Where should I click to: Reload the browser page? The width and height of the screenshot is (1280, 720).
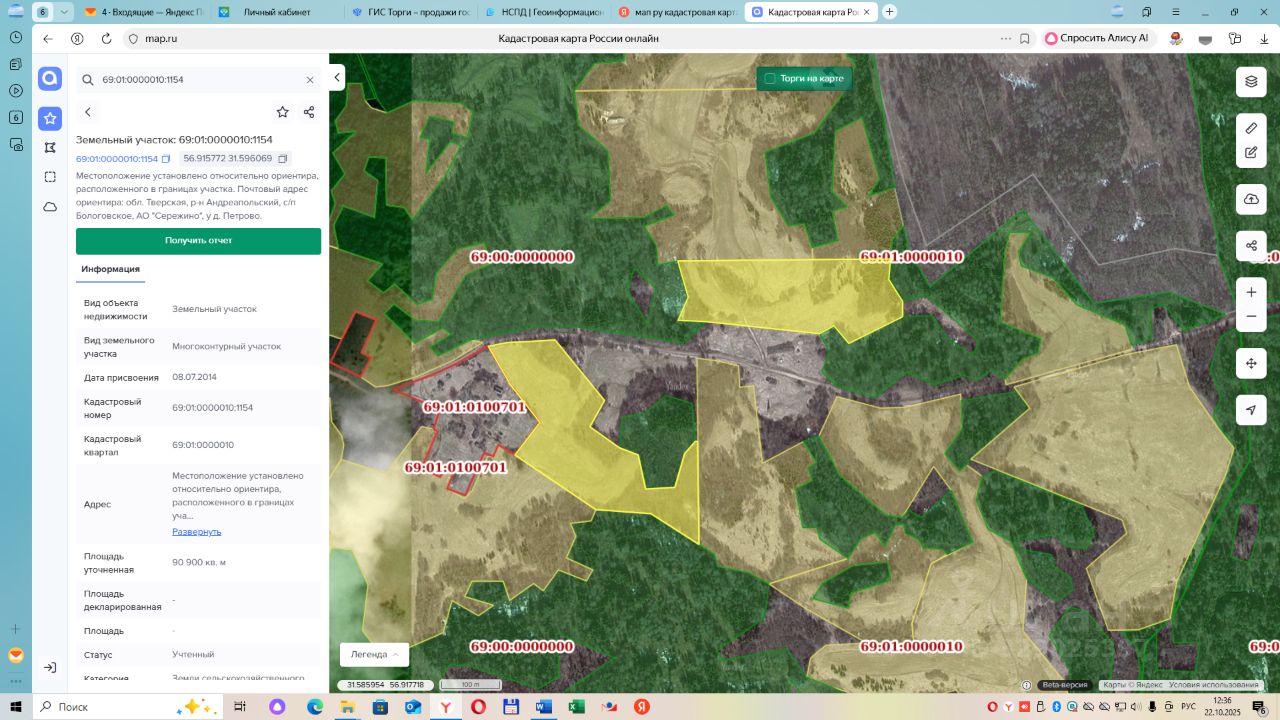pyautogui.click(x=106, y=38)
